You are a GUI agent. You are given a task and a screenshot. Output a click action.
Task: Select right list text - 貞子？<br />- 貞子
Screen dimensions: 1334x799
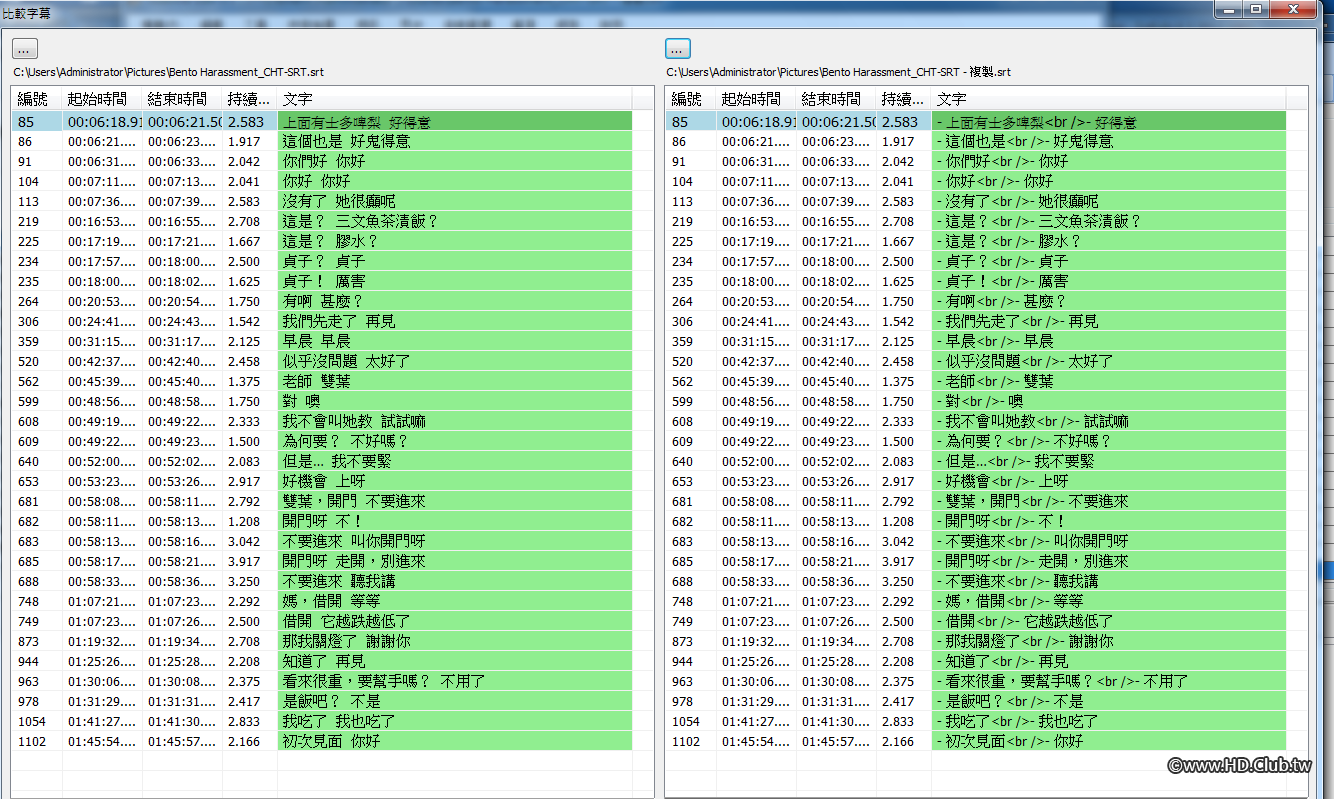click(x=1002, y=261)
